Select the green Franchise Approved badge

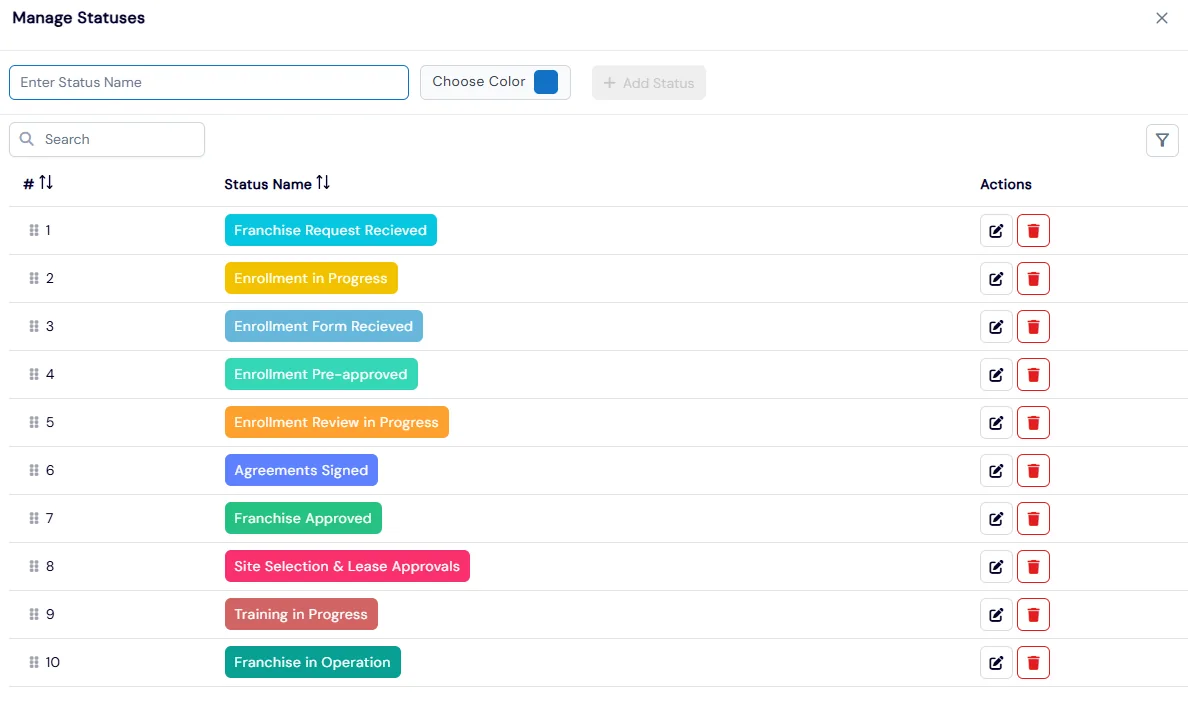[303, 518]
